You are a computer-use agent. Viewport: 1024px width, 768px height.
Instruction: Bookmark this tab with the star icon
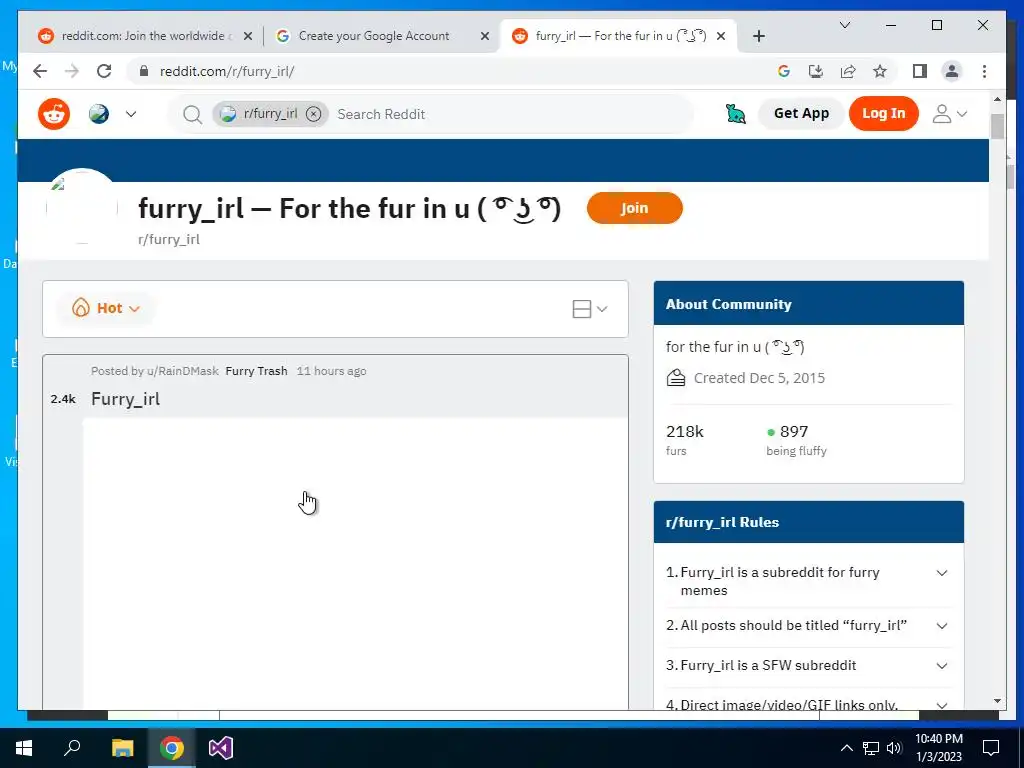click(880, 71)
